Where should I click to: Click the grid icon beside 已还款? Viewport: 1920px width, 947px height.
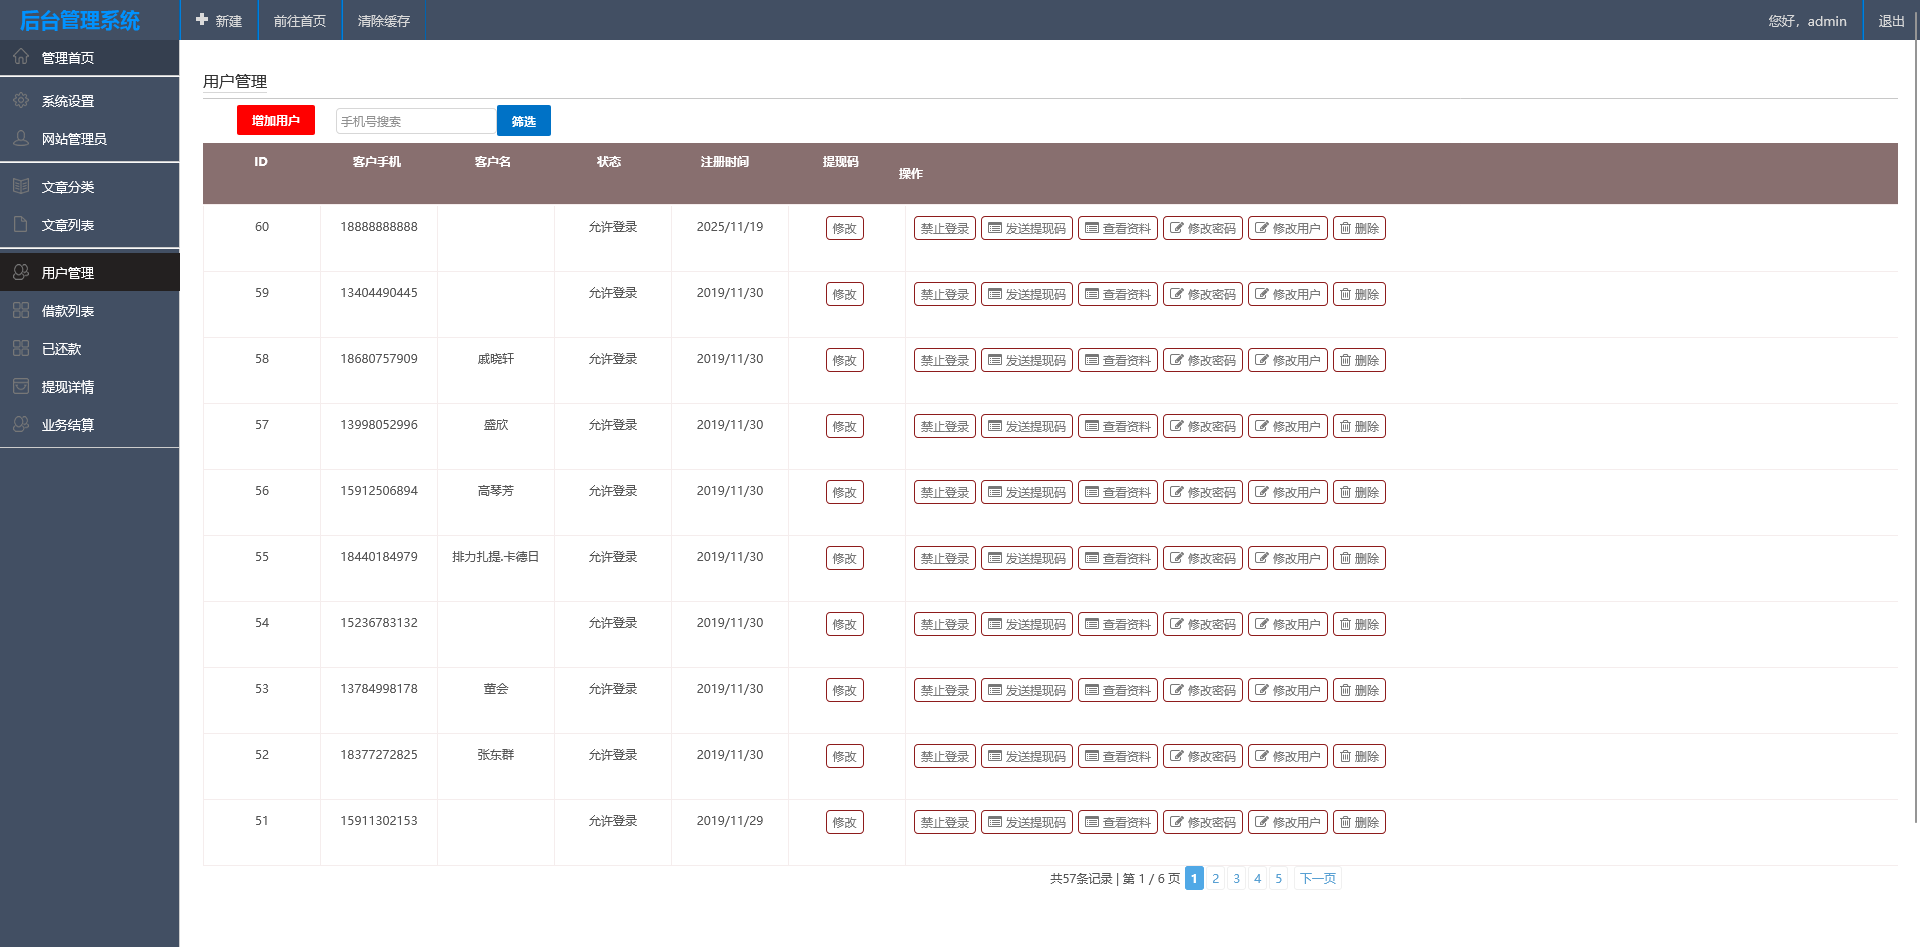pyautogui.click(x=21, y=349)
